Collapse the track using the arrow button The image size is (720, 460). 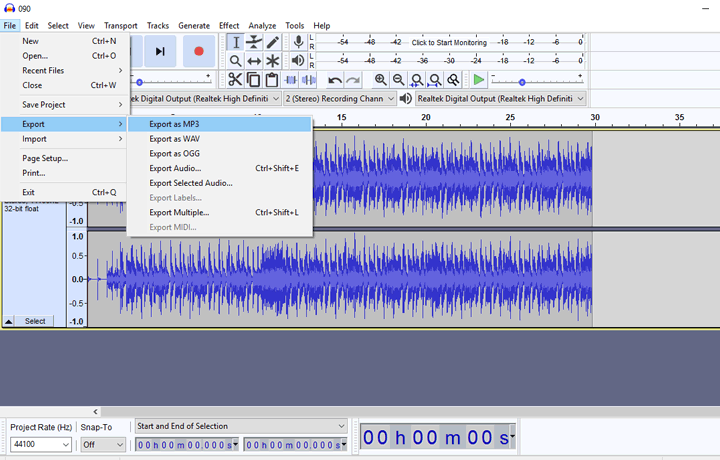point(9,321)
